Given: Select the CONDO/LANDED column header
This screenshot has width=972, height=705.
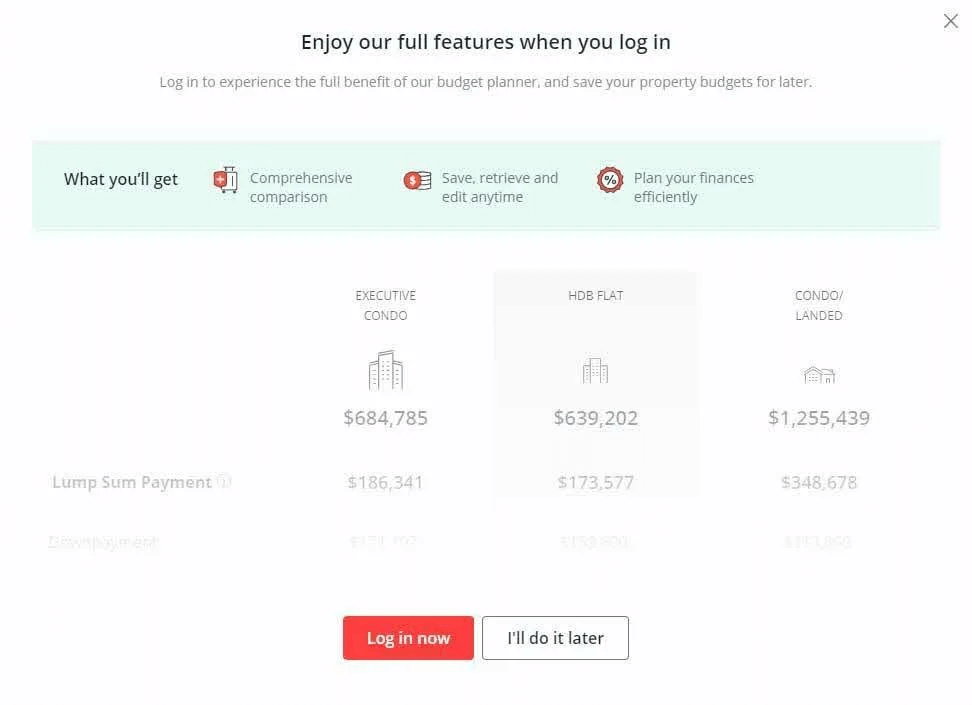Looking at the screenshot, I should (x=819, y=305).
